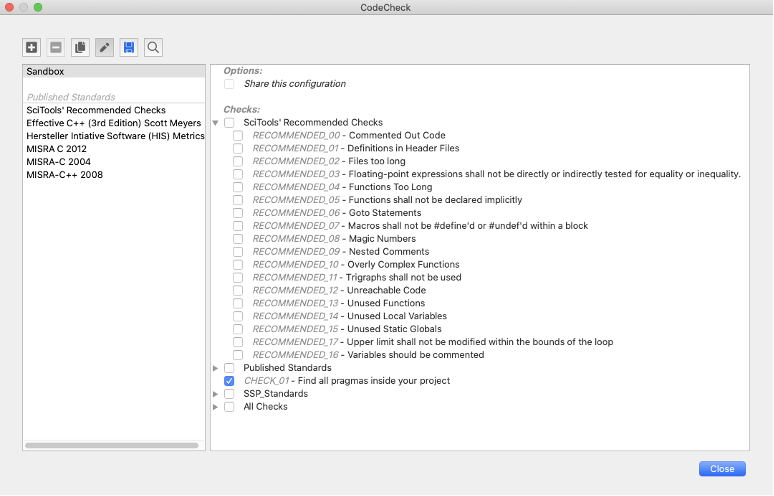Select the Sandbox configuration

[x=114, y=71]
